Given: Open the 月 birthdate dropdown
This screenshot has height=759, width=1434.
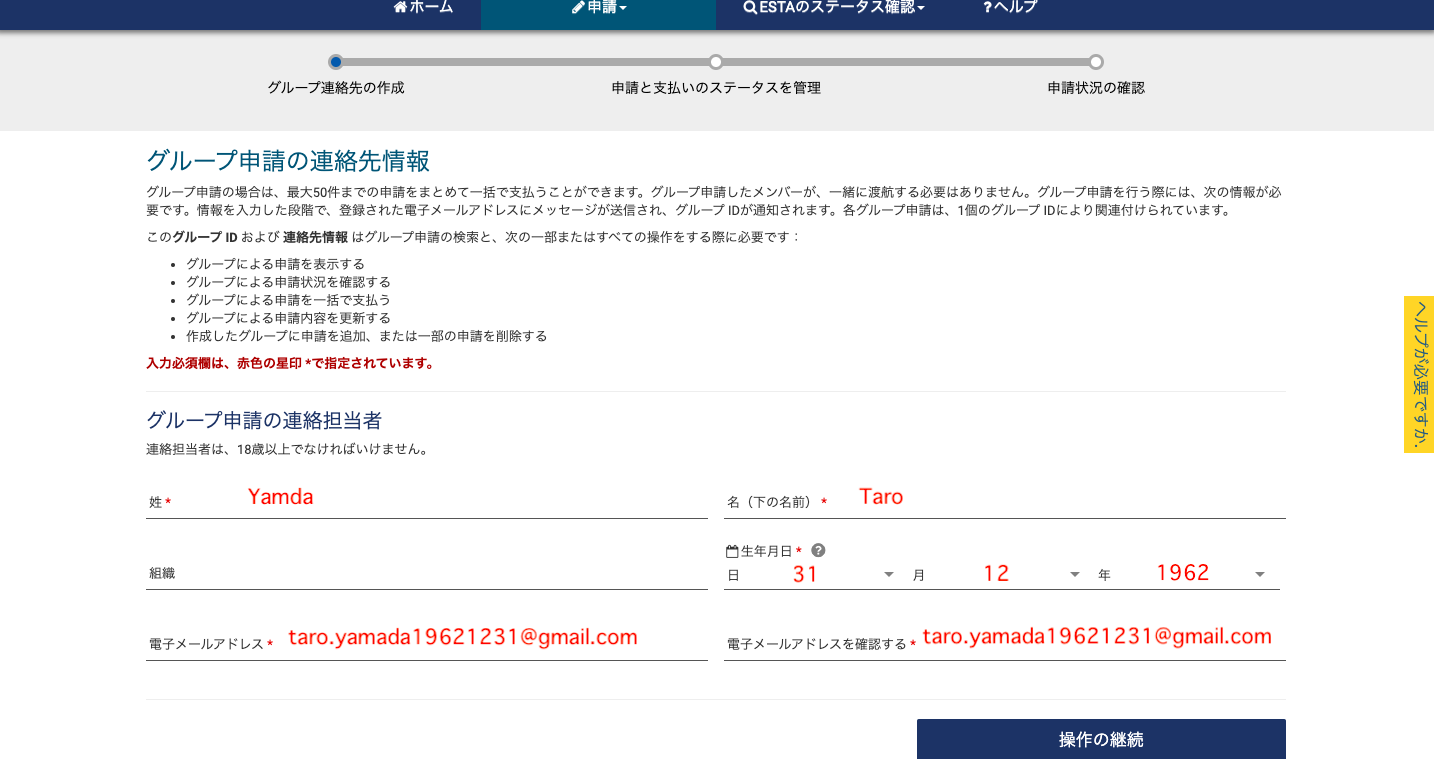Looking at the screenshot, I should click(997, 574).
